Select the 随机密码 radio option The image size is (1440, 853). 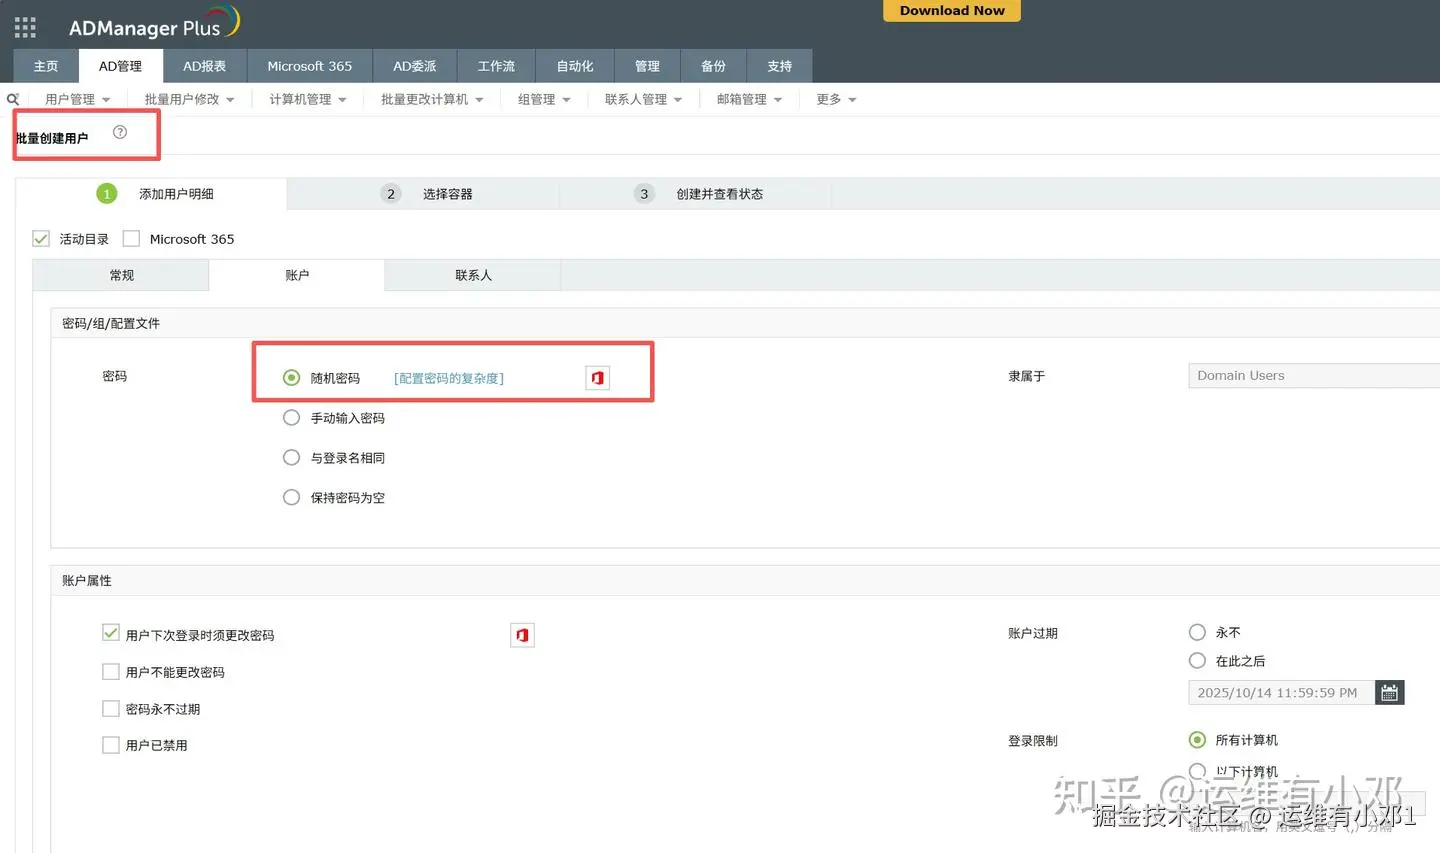291,378
